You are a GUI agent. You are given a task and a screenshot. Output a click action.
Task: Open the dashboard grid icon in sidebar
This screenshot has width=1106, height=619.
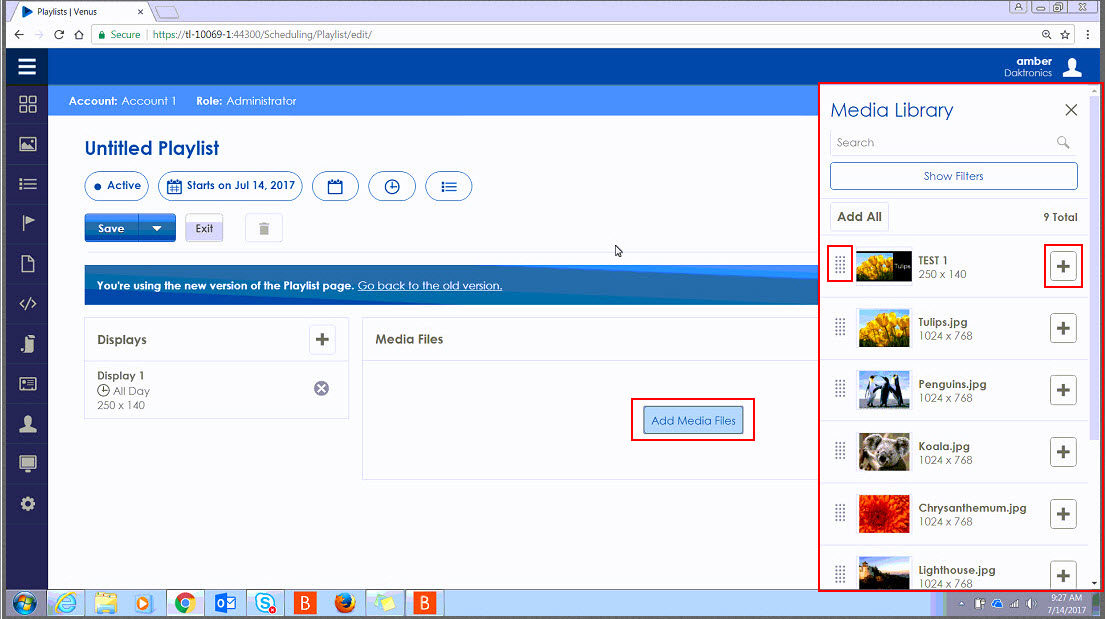27,103
